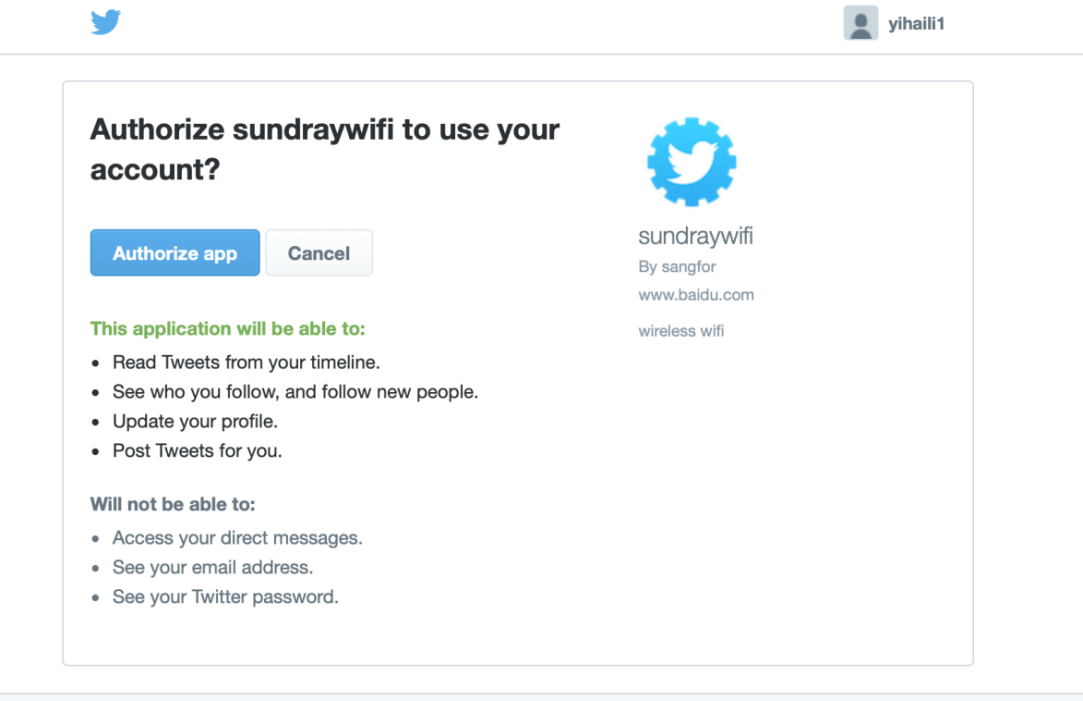
Task: Click the 'Update your profile' permission
Action: 195,421
